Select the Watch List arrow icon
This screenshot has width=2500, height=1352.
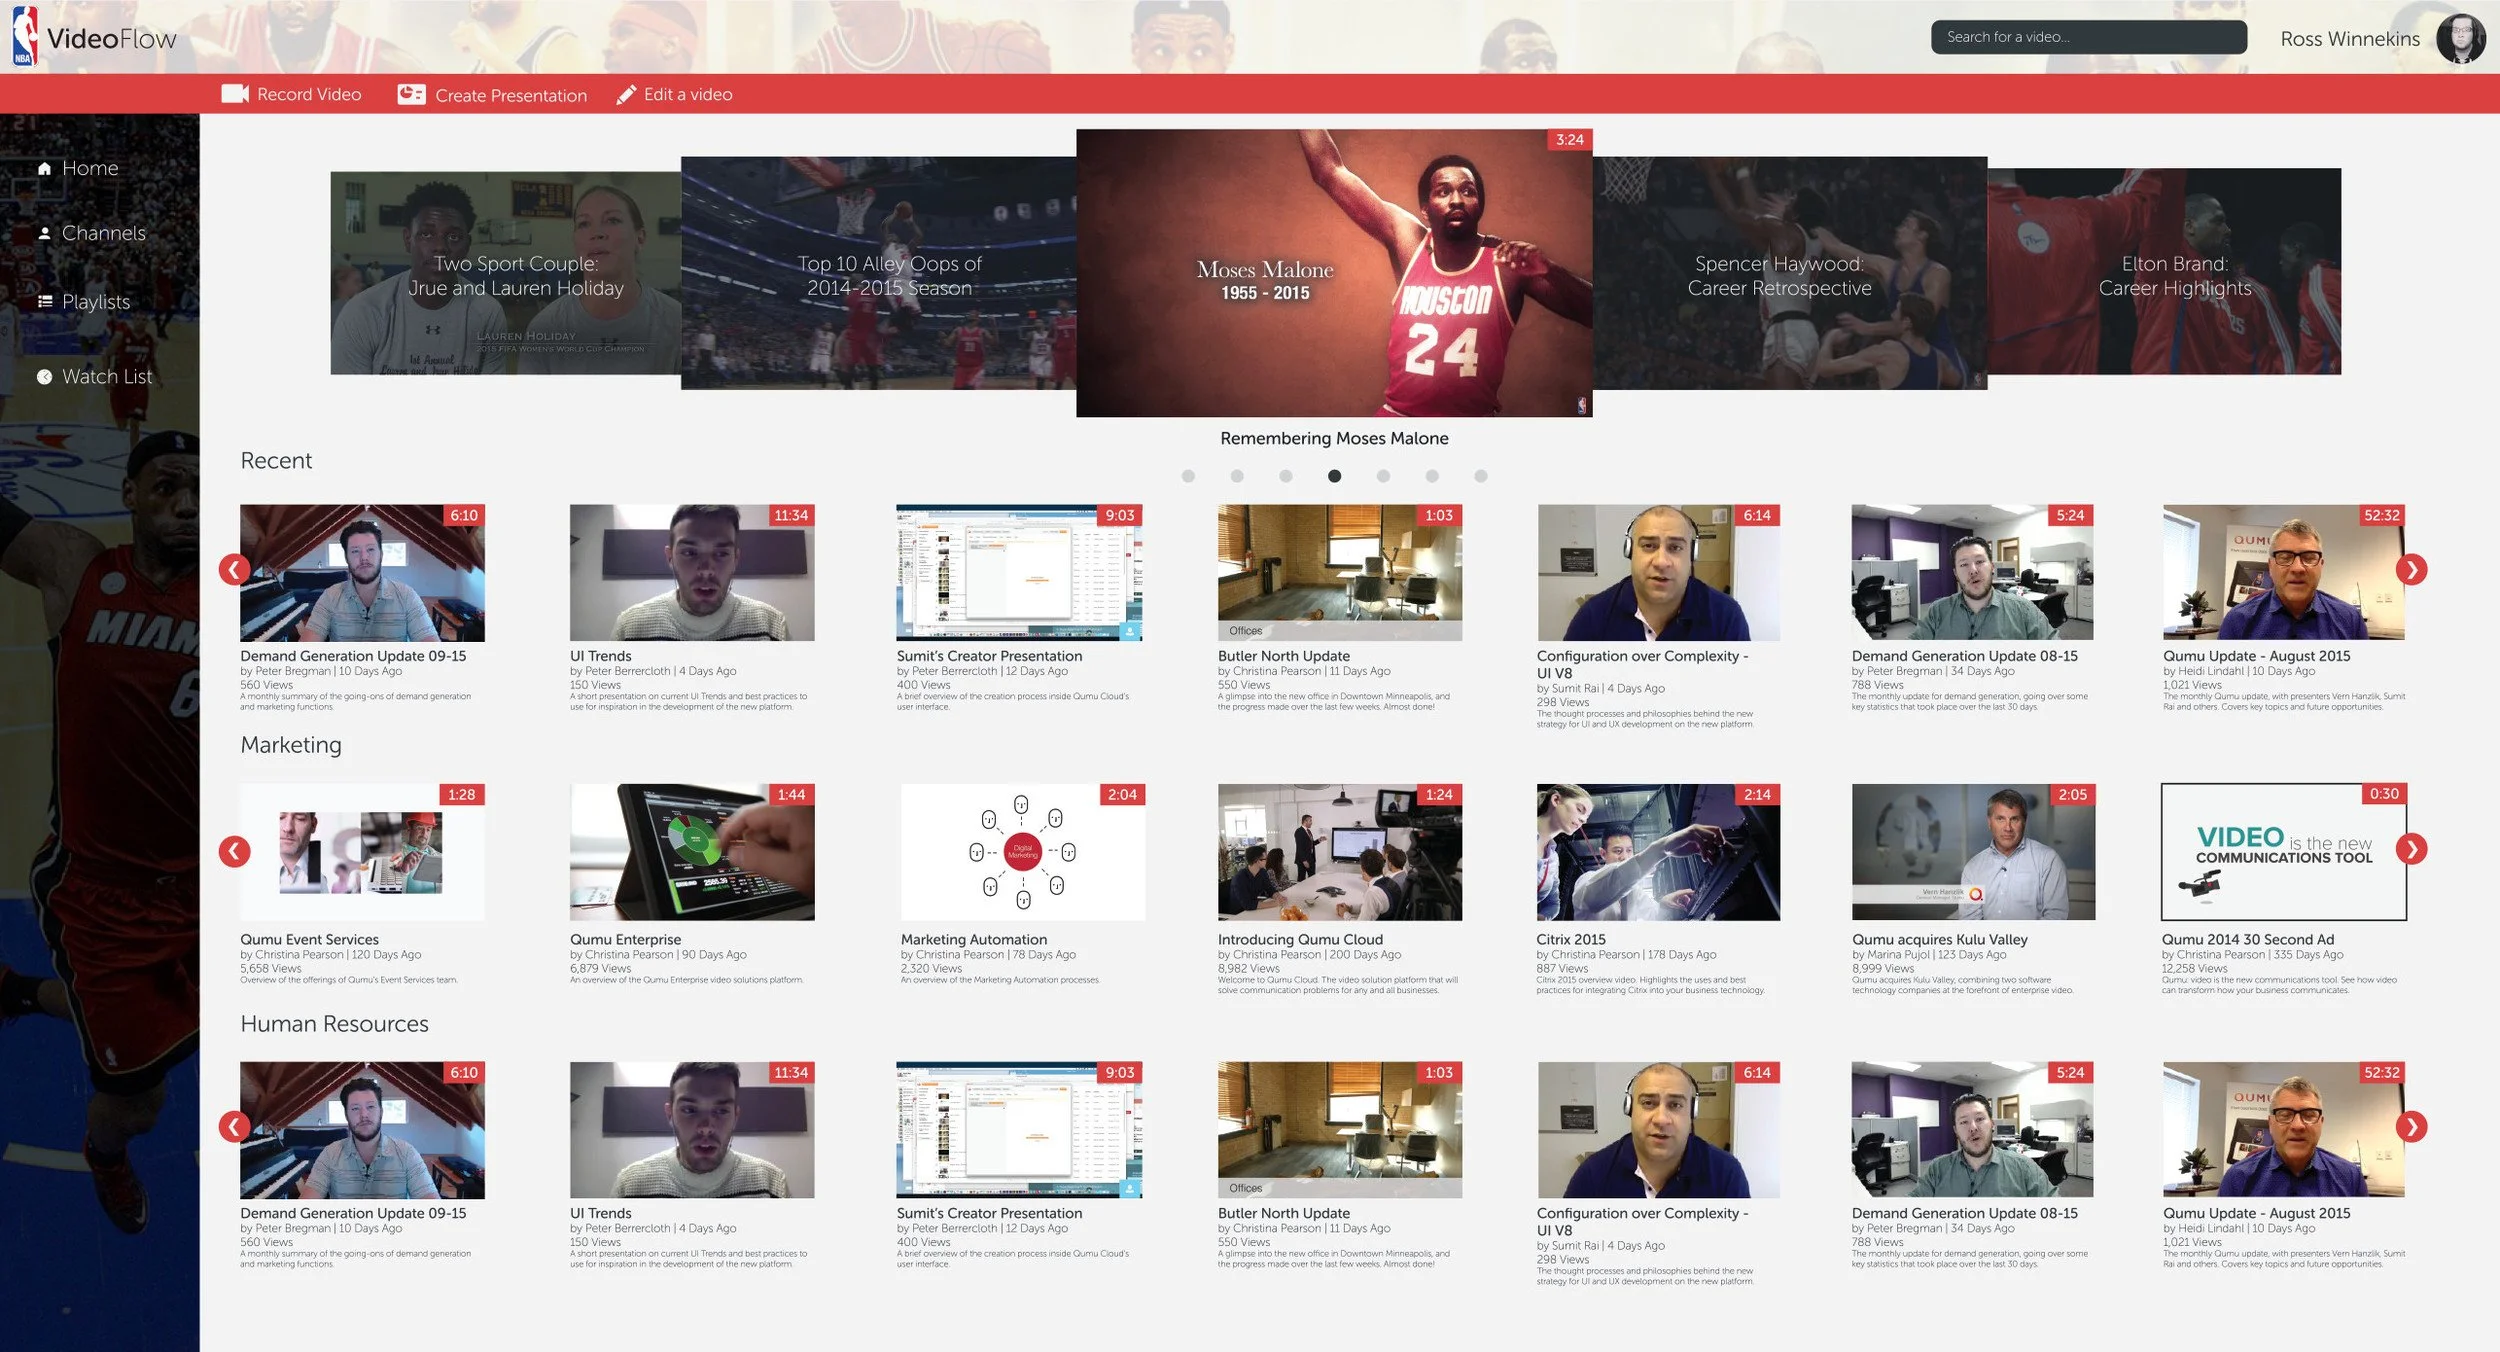point(44,376)
